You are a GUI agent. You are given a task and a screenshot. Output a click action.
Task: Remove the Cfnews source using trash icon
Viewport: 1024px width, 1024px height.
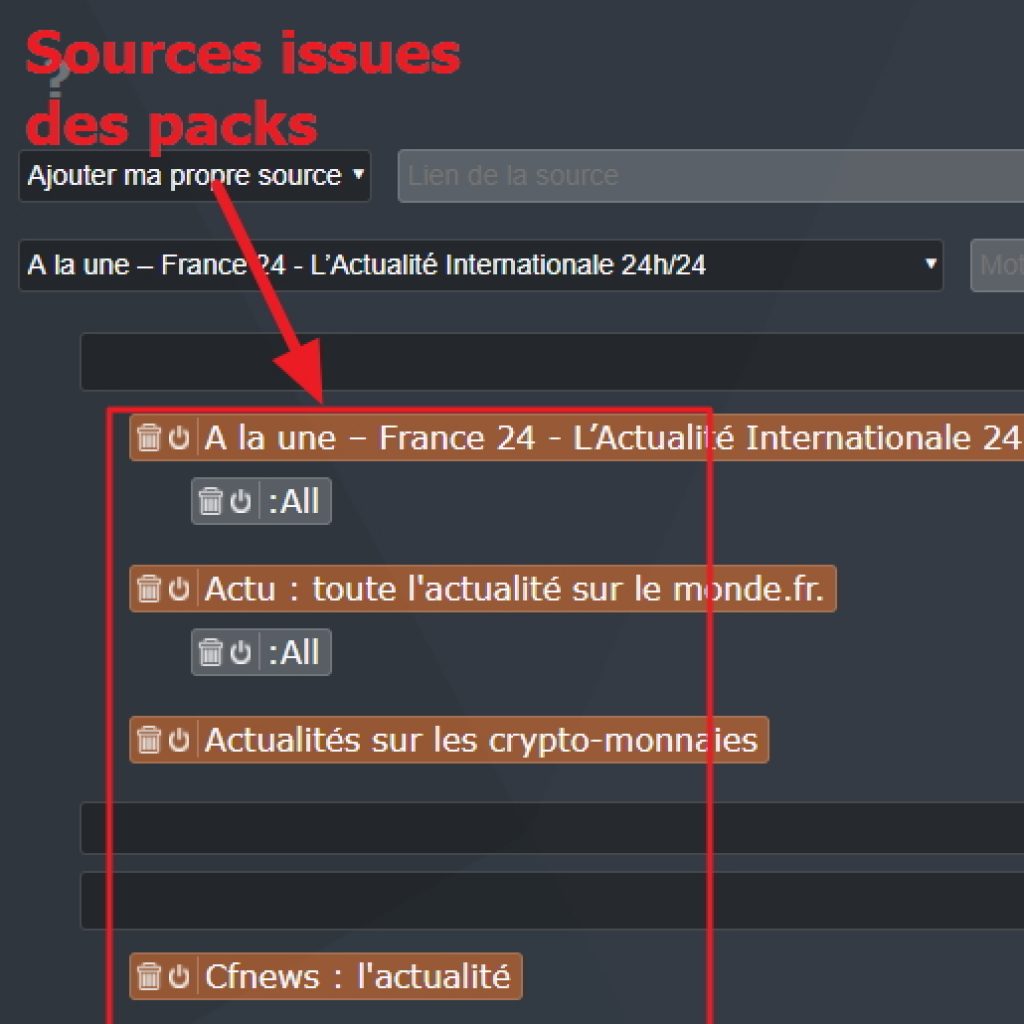tap(149, 976)
